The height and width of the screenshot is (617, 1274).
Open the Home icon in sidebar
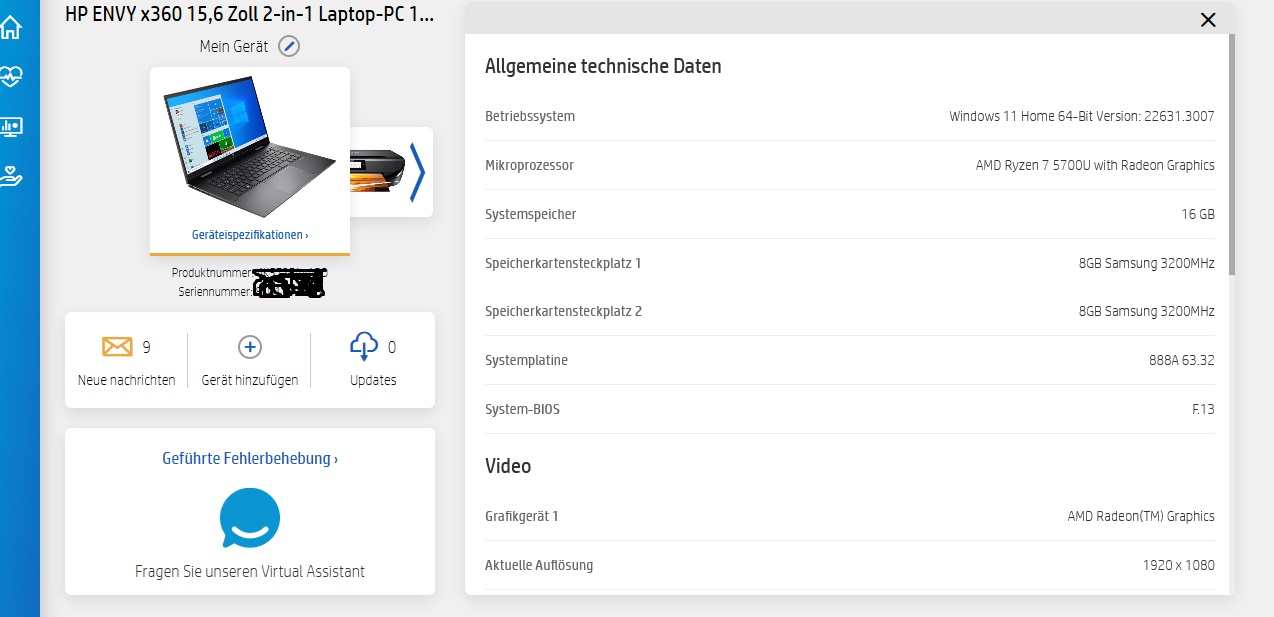11,28
